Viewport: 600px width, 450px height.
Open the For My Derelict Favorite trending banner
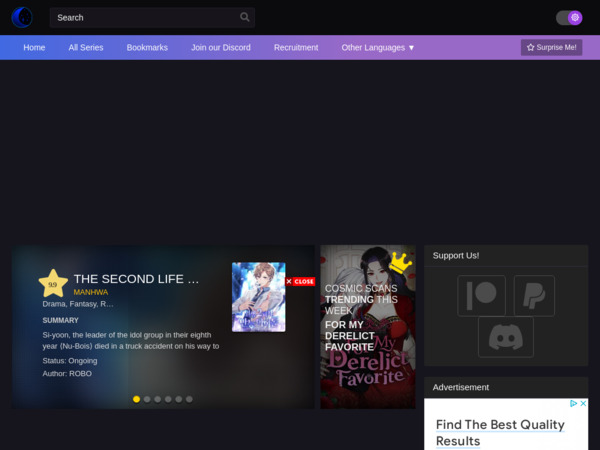coord(368,327)
